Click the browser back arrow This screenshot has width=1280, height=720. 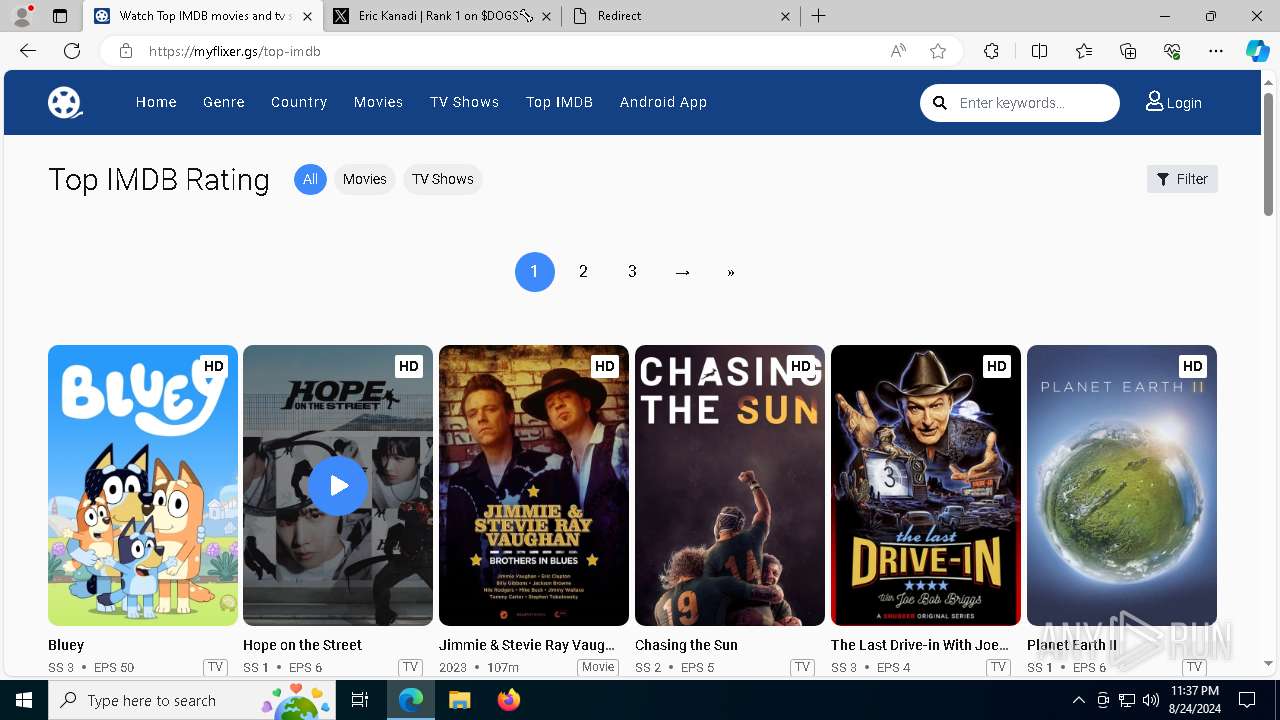[28, 51]
